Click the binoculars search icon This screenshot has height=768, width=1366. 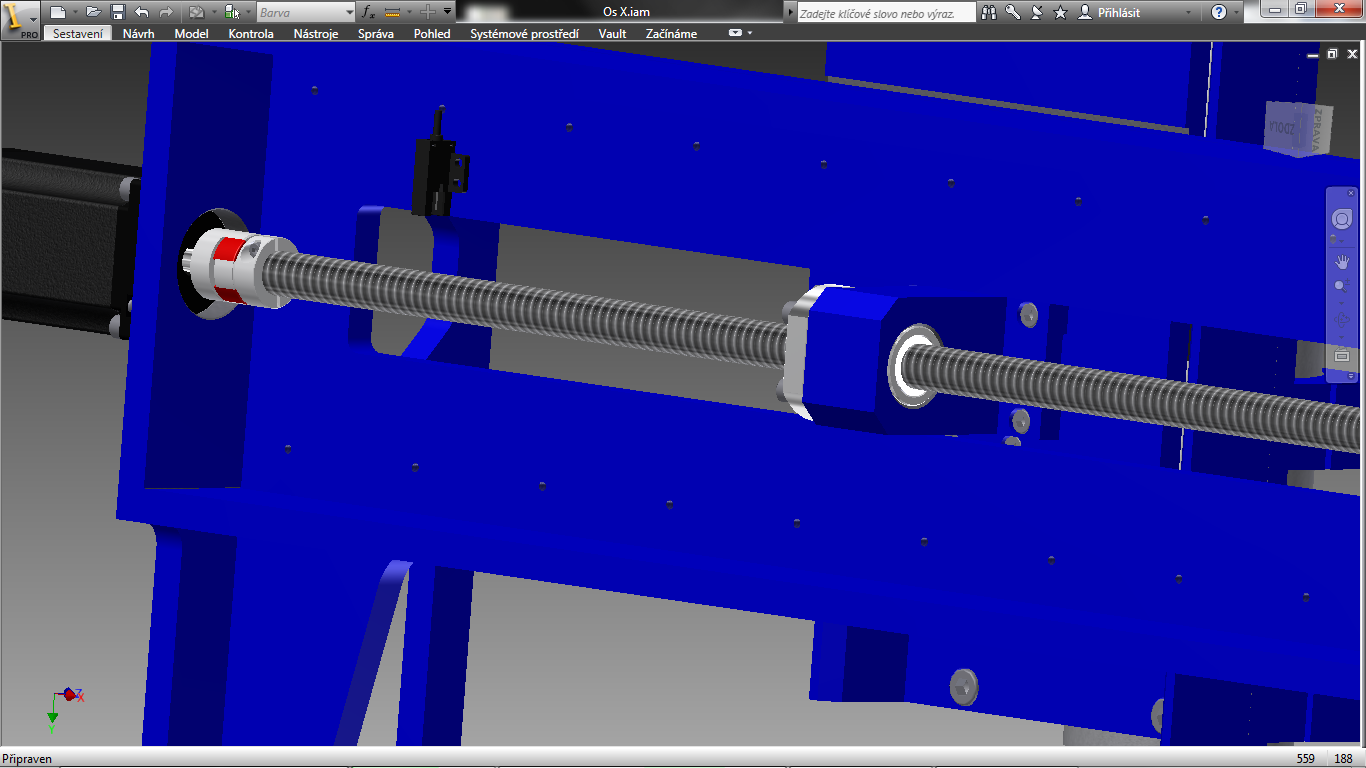click(989, 12)
